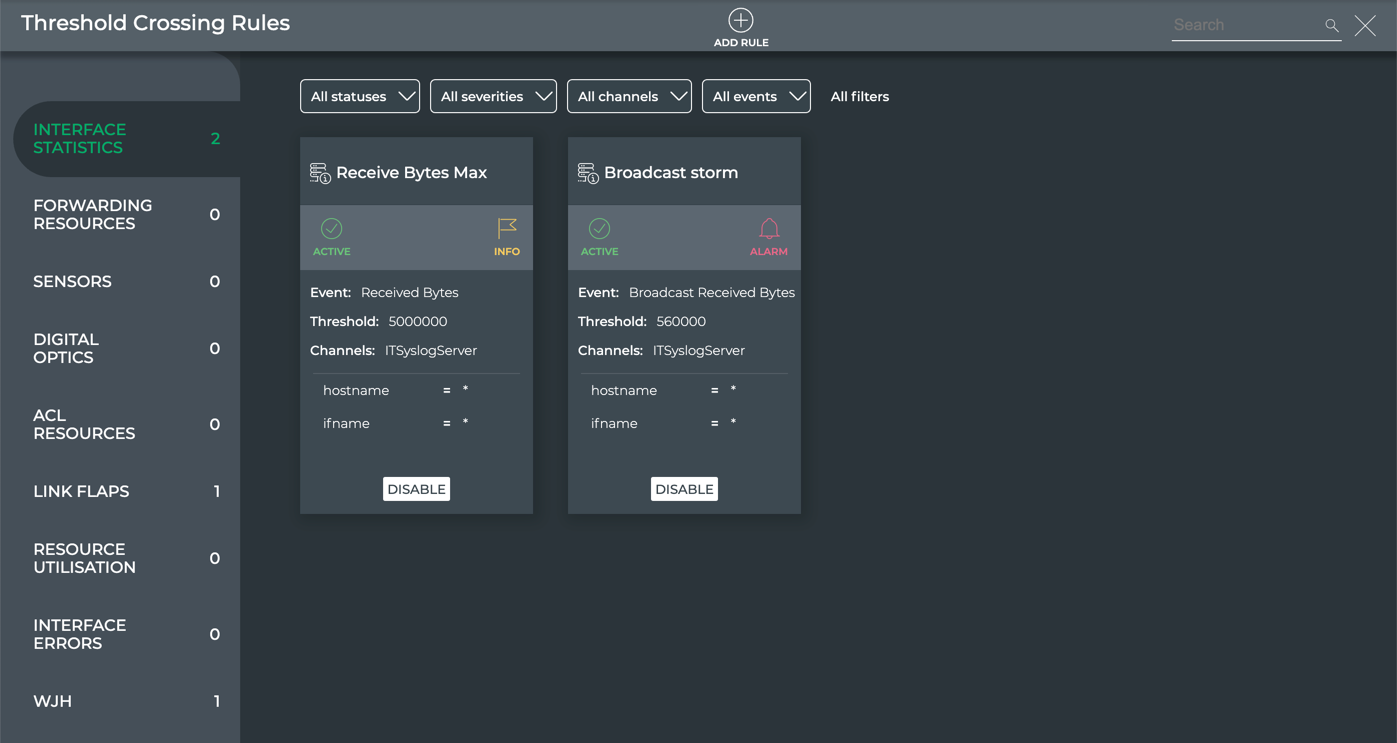This screenshot has width=1397, height=743.
Task: Open the WJH rules category
Action: coord(53,702)
